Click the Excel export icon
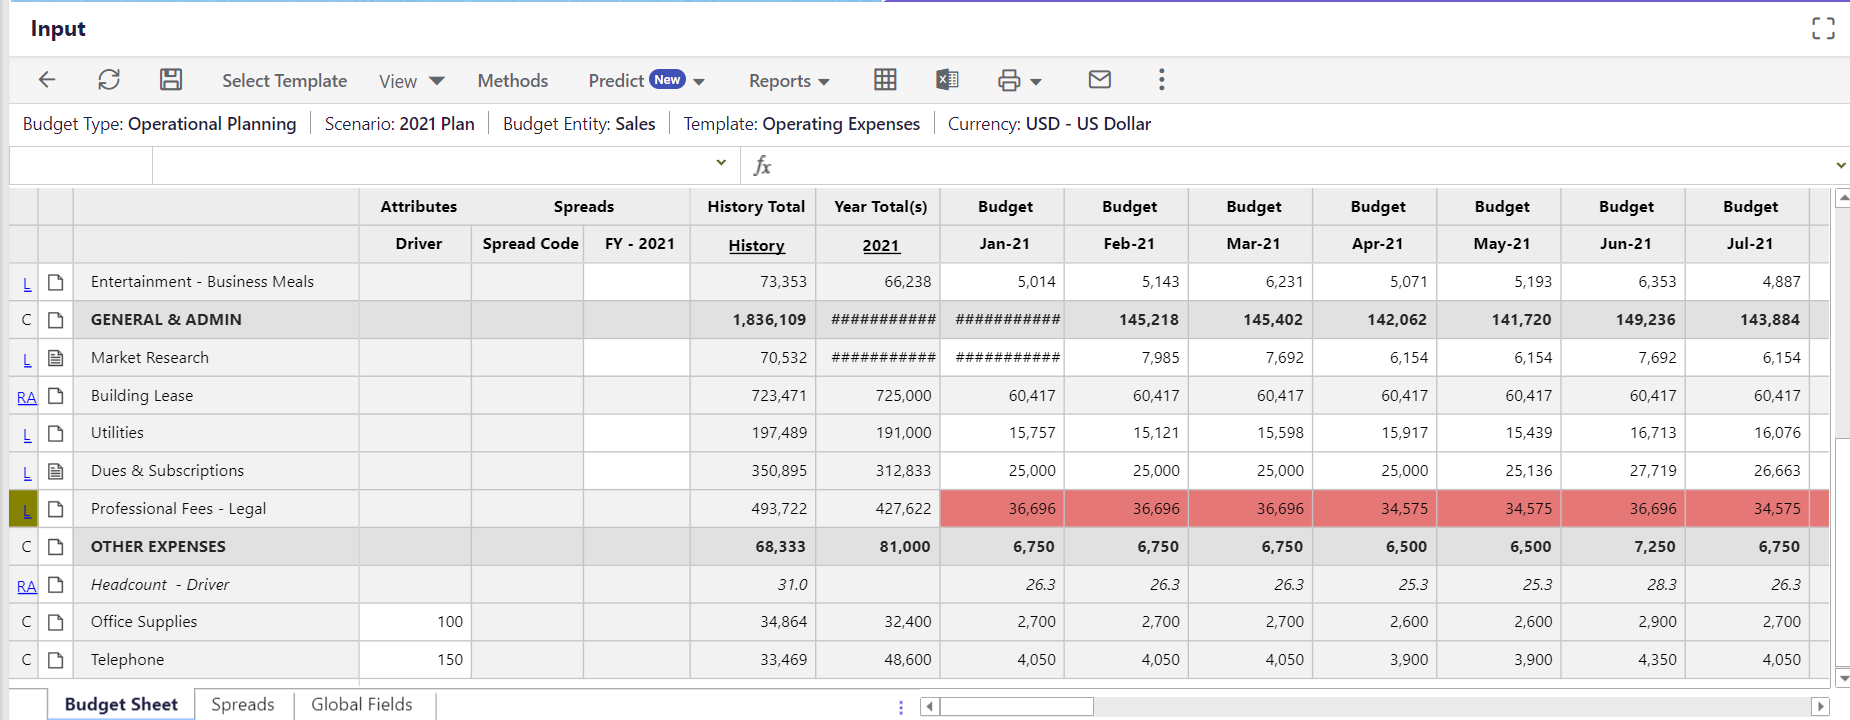This screenshot has width=1850, height=720. coord(947,80)
